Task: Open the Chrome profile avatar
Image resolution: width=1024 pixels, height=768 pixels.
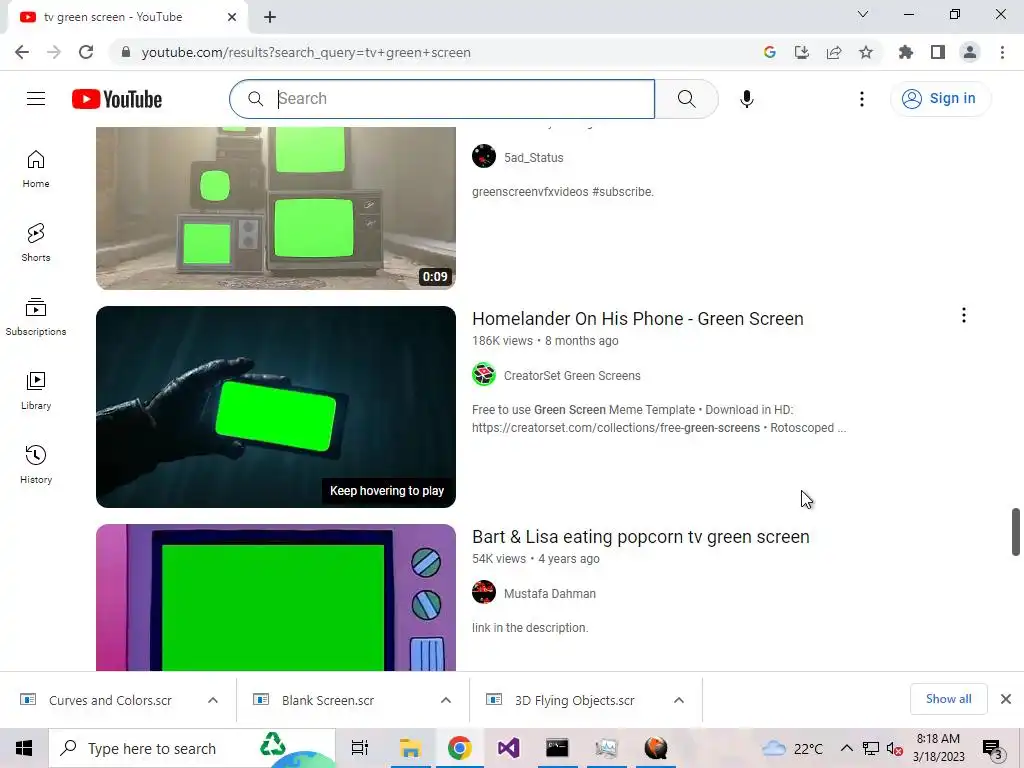Action: click(970, 52)
